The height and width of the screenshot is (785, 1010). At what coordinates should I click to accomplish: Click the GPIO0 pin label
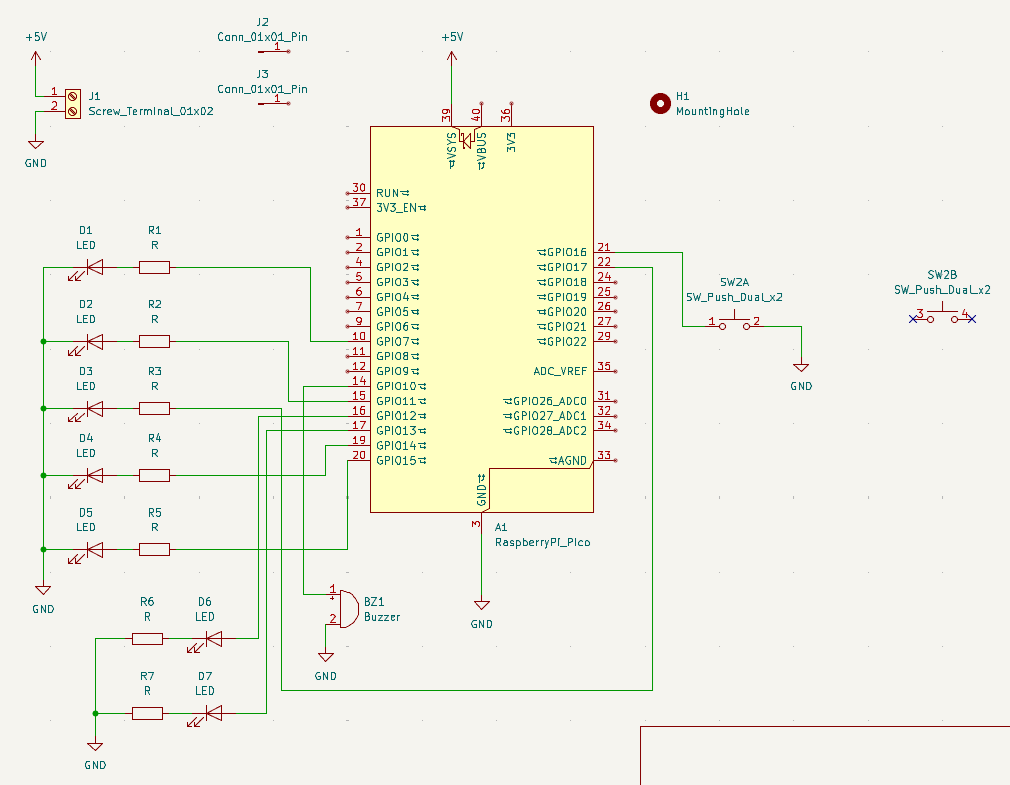[x=398, y=238]
